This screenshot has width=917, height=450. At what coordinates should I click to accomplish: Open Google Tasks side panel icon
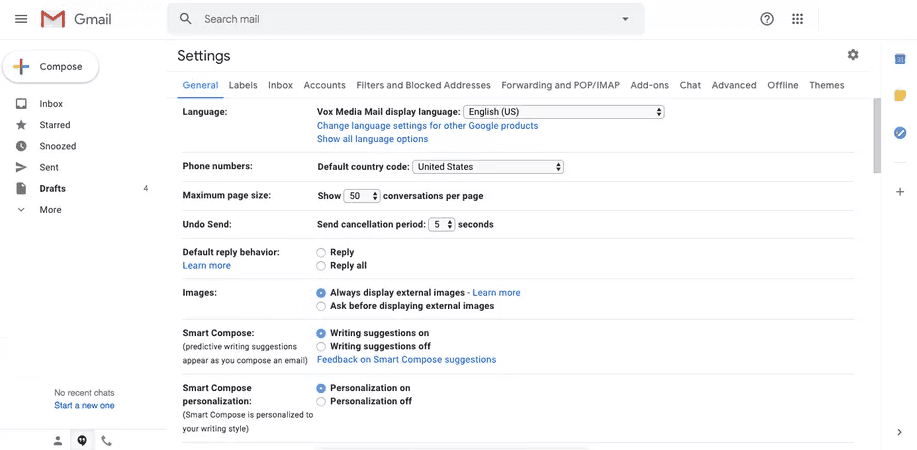(900, 132)
